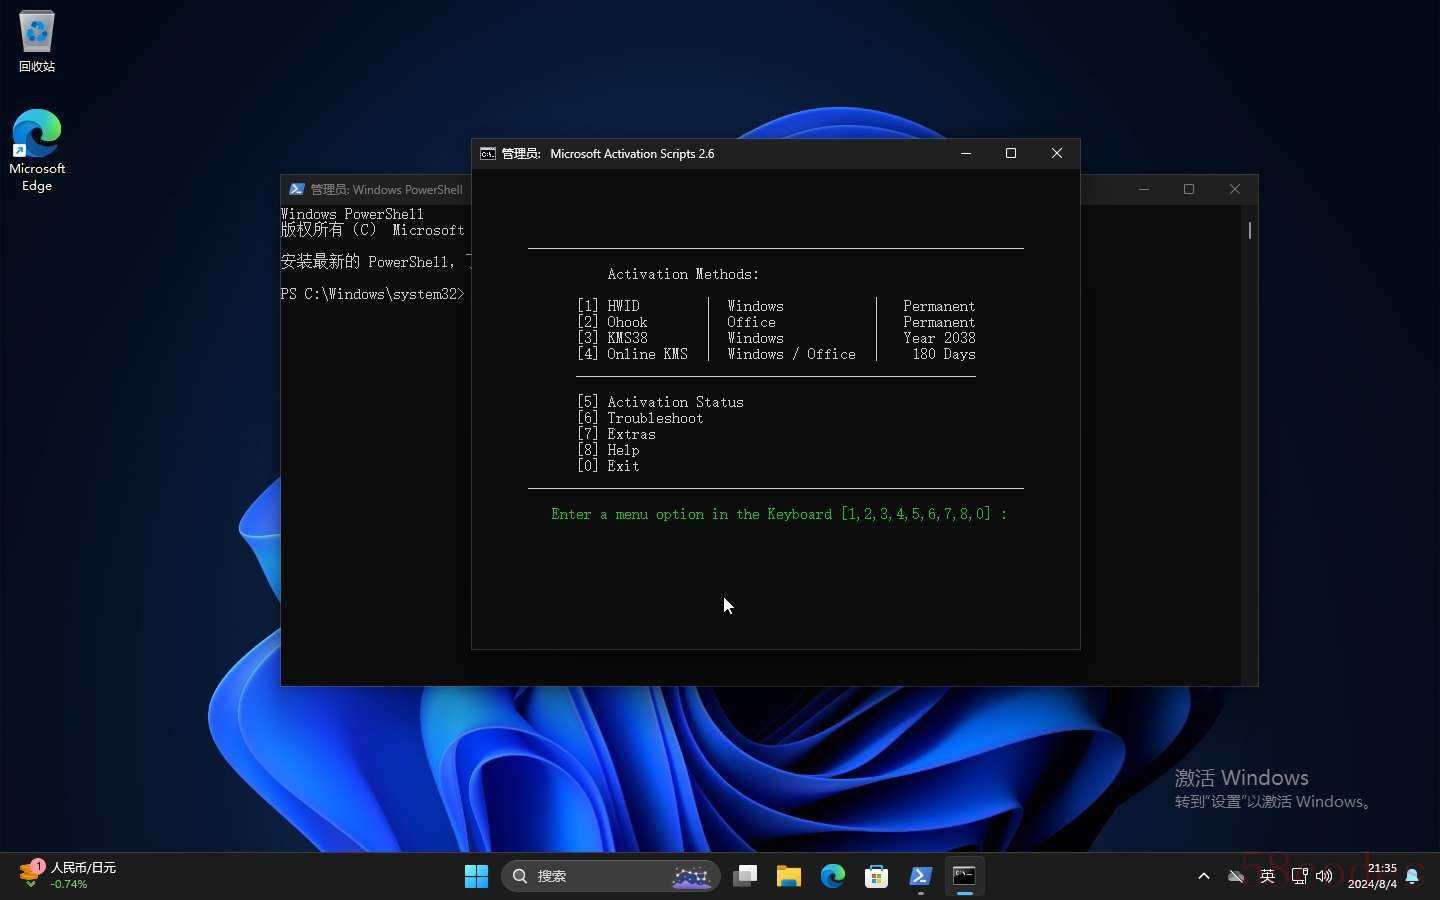Open the Windows Start menu
The image size is (1440, 900).
coord(476,876)
